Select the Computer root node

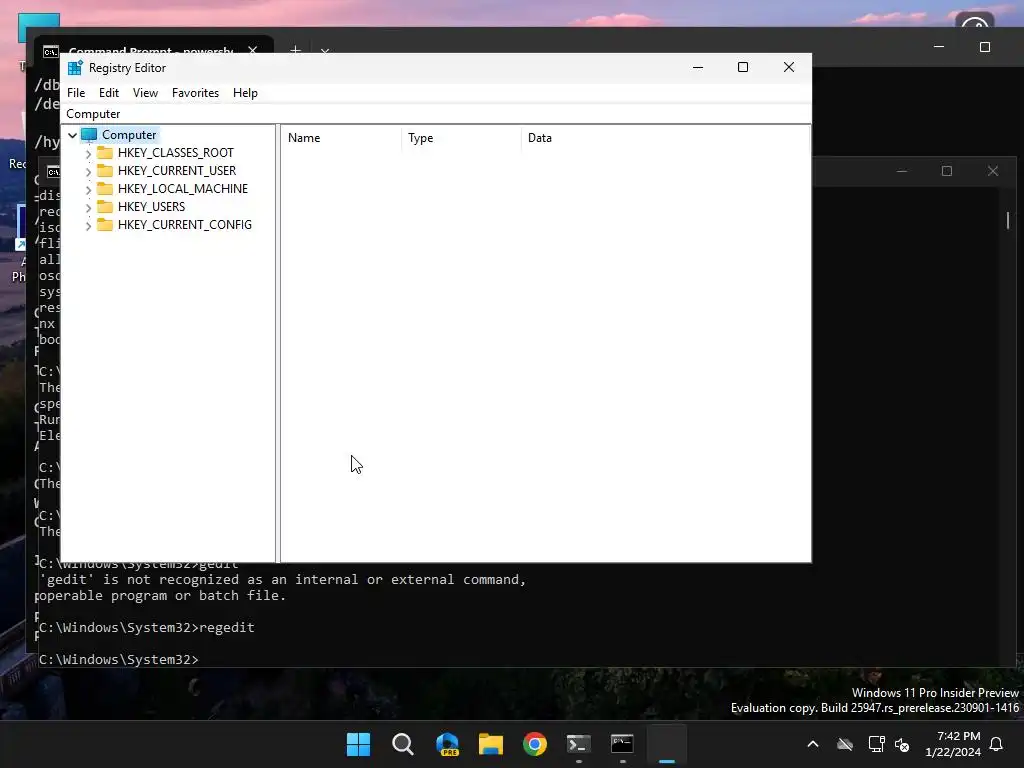pyautogui.click(x=129, y=135)
